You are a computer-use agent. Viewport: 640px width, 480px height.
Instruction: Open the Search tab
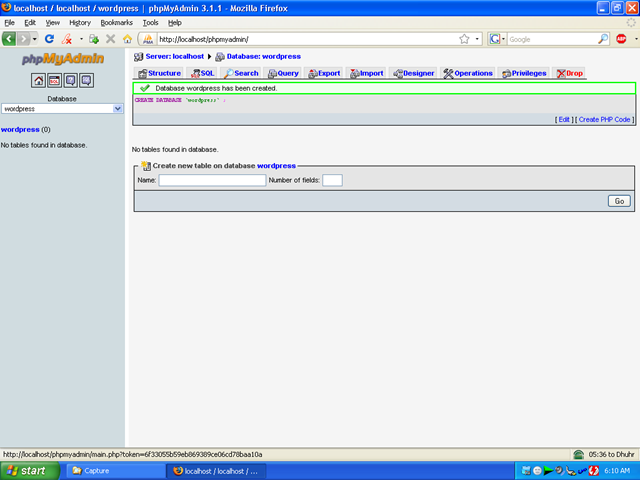point(241,73)
